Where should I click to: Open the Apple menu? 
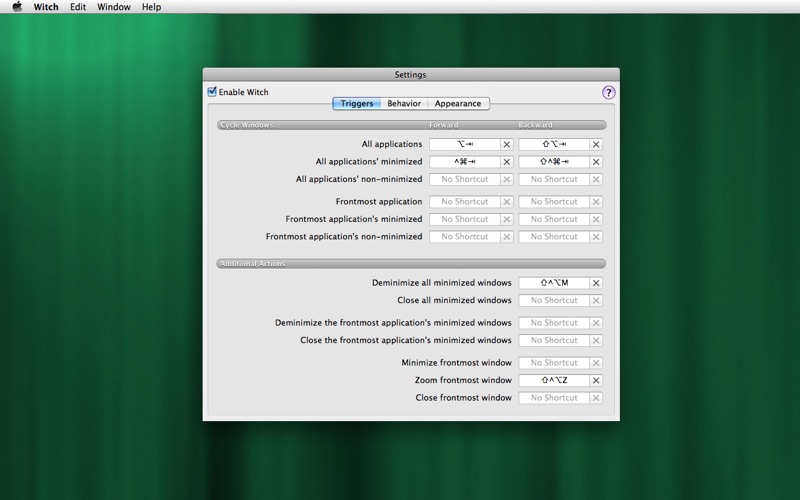[x=16, y=7]
